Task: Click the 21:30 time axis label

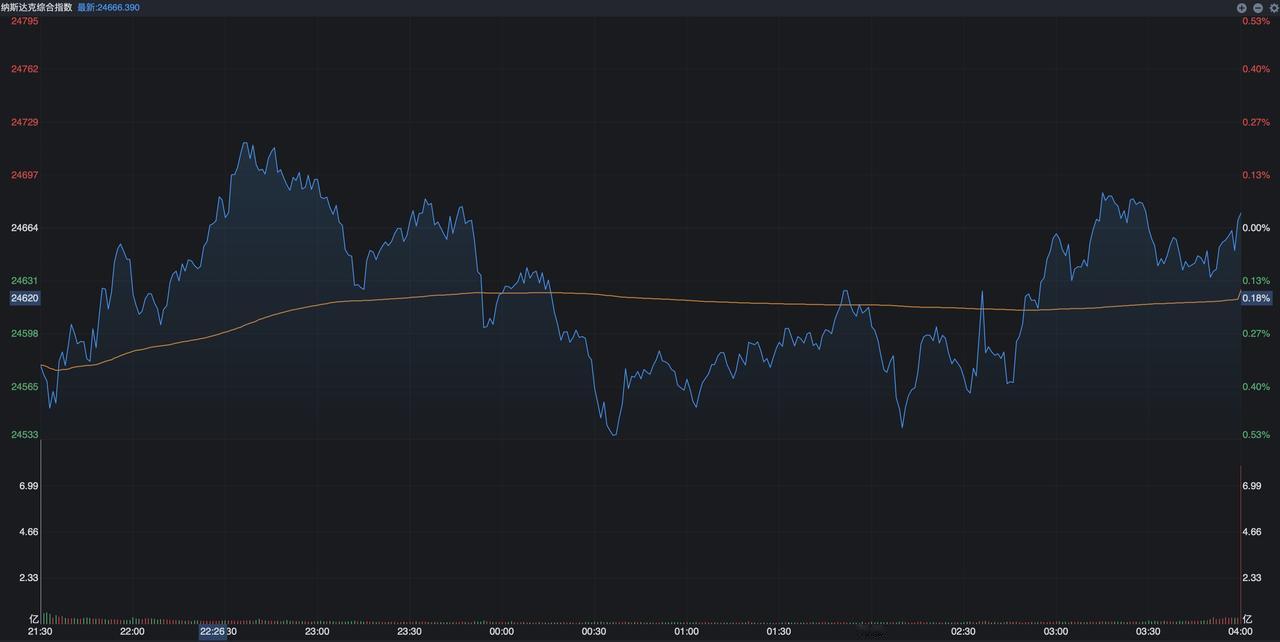Action: coord(40,632)
